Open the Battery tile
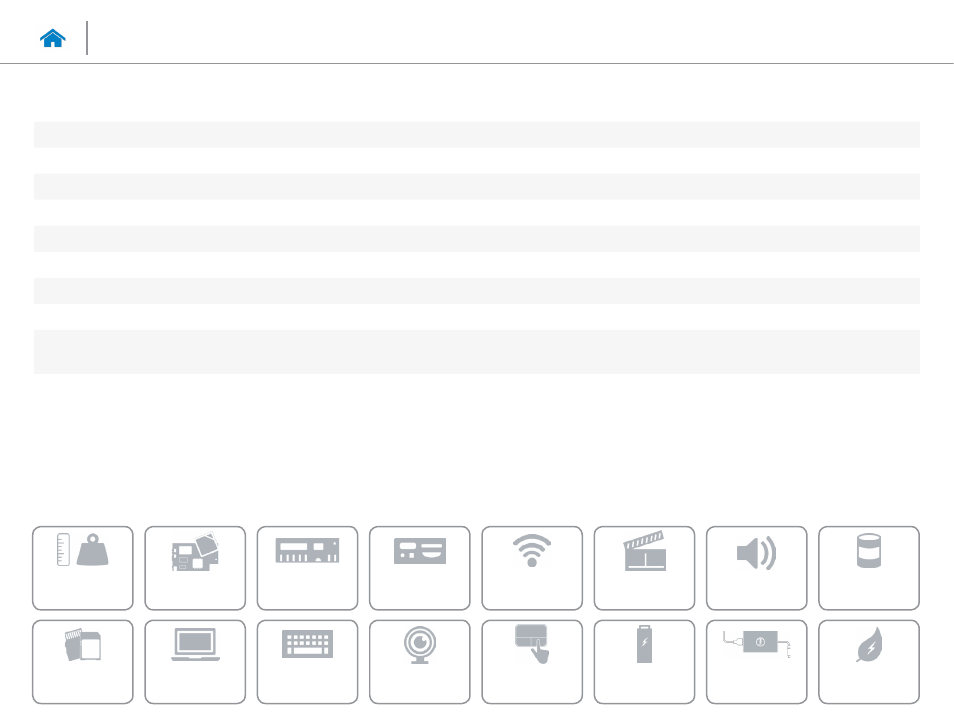The image size is (954, 721). tap(644, 662)
